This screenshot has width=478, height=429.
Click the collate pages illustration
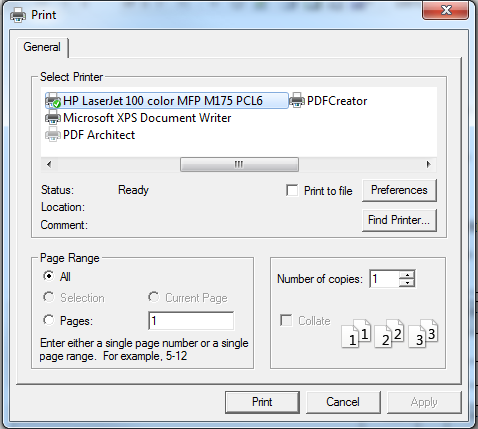tap(389, 334)
